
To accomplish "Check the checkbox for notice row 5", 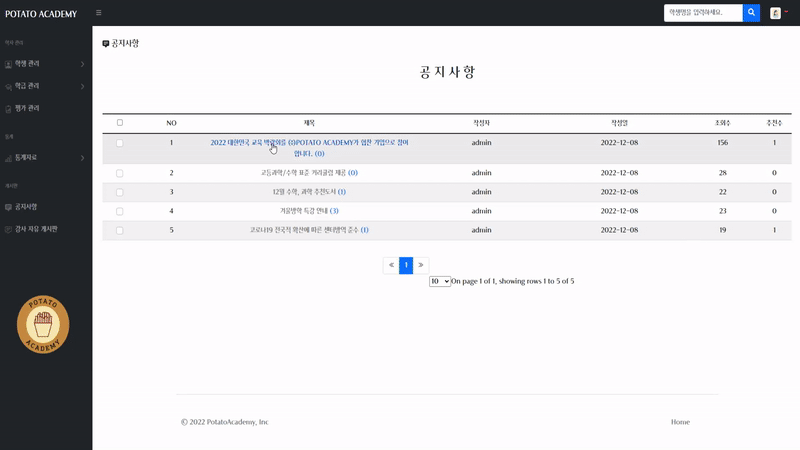I will click(x=119, y=231).
